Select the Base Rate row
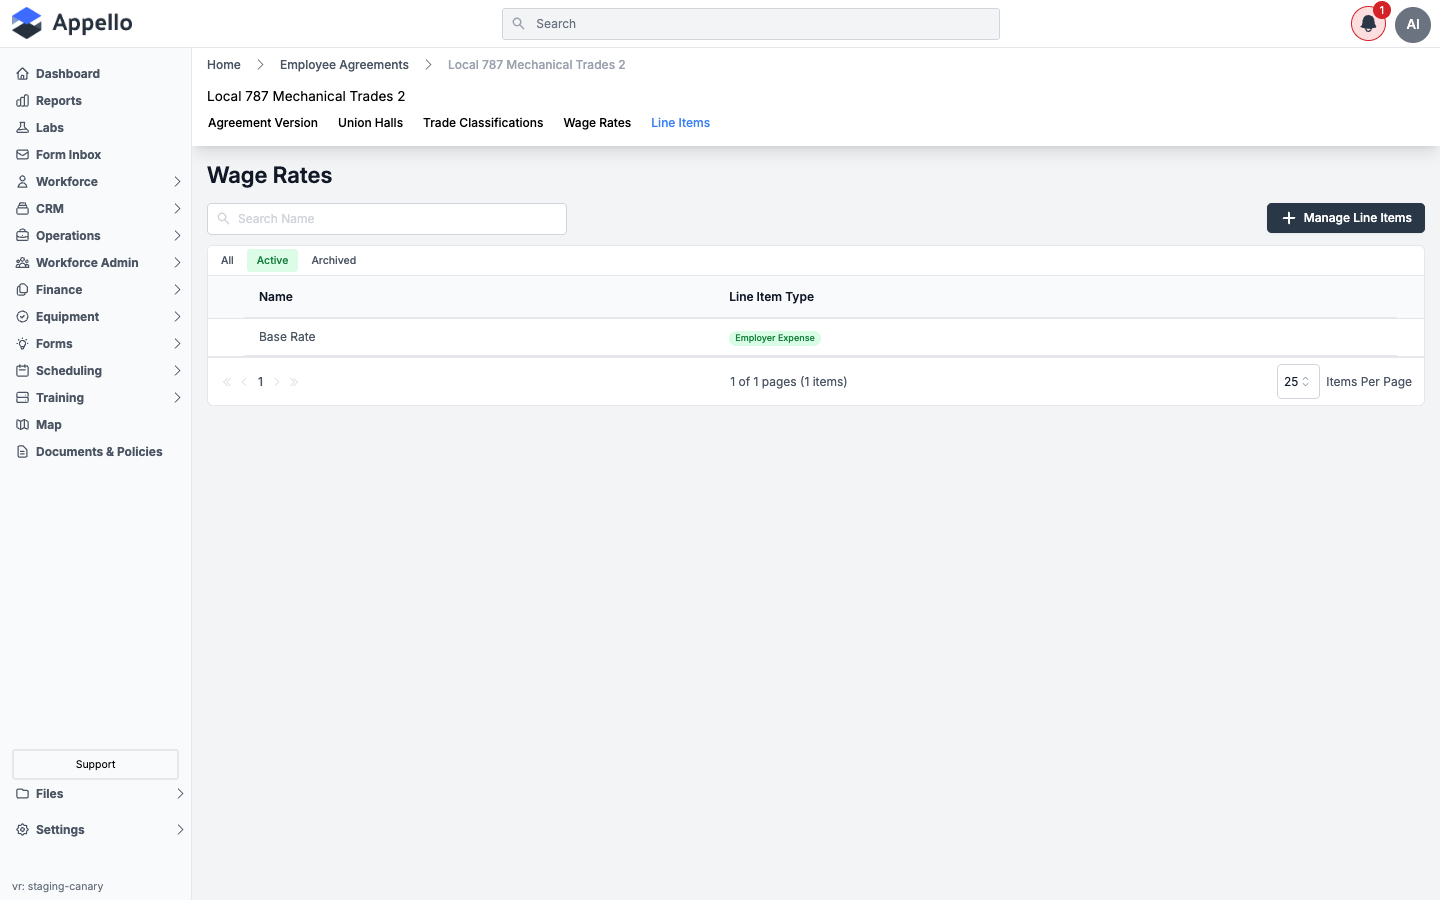The image size is (1440, 900). pos(816,338)
